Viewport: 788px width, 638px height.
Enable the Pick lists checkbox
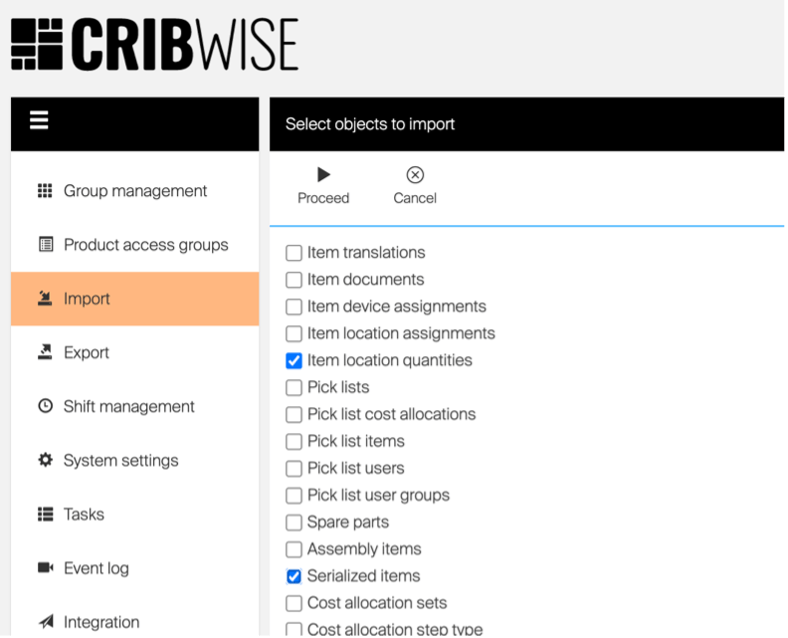click(x=294, y=388)
